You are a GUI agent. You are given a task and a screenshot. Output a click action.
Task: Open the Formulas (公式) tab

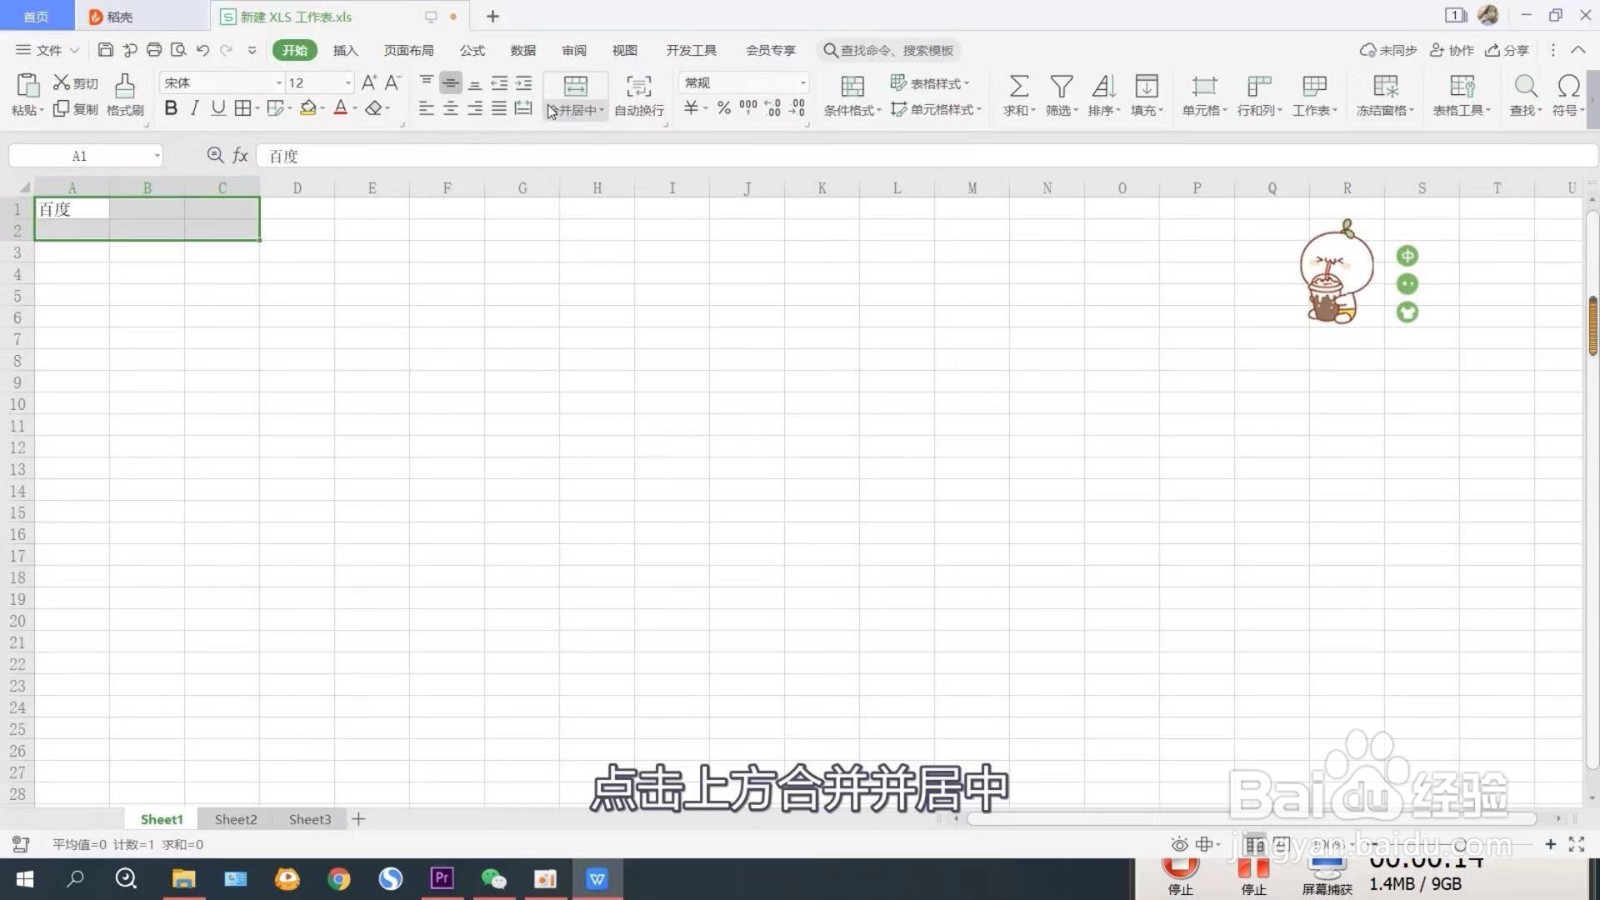click(x=472, y=50)
